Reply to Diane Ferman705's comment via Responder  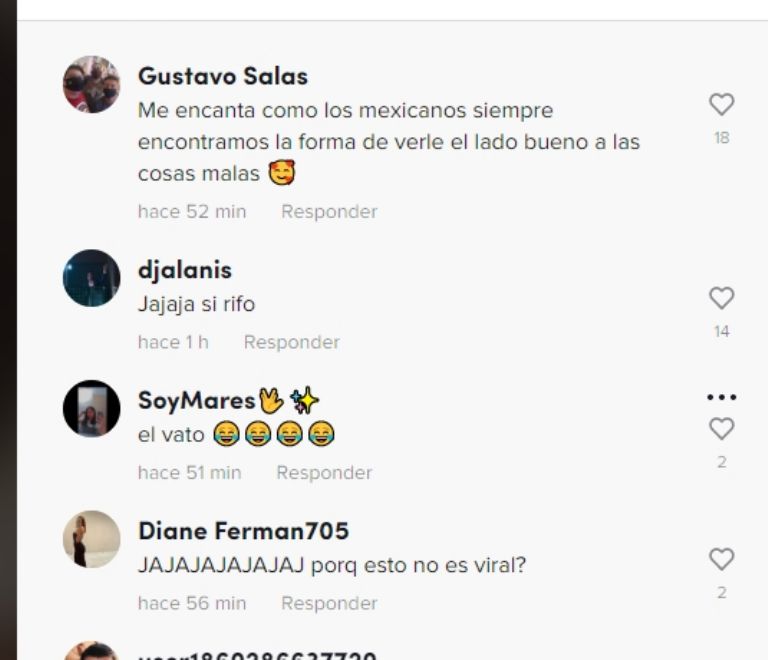329,603
